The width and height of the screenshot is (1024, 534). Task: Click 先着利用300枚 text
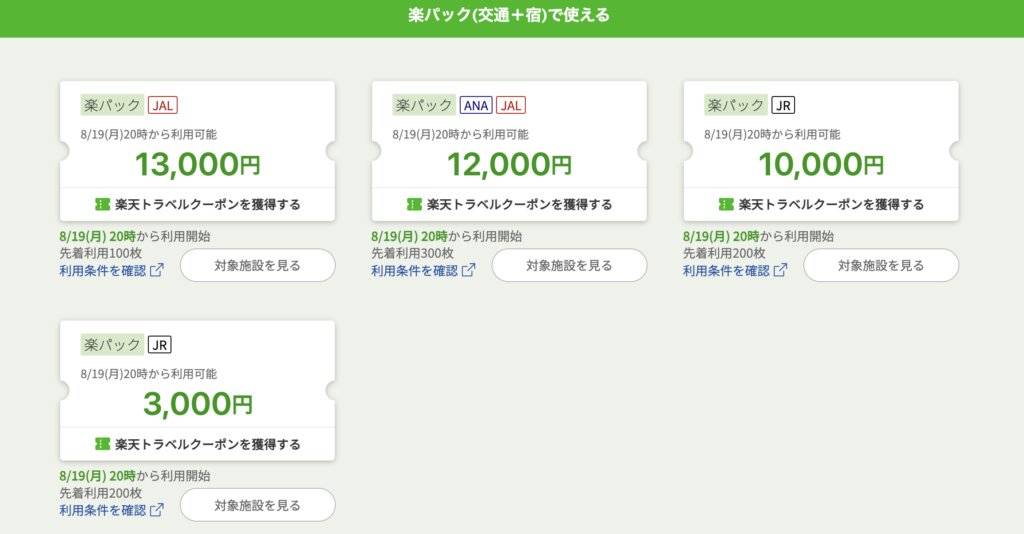coord(412,253)
